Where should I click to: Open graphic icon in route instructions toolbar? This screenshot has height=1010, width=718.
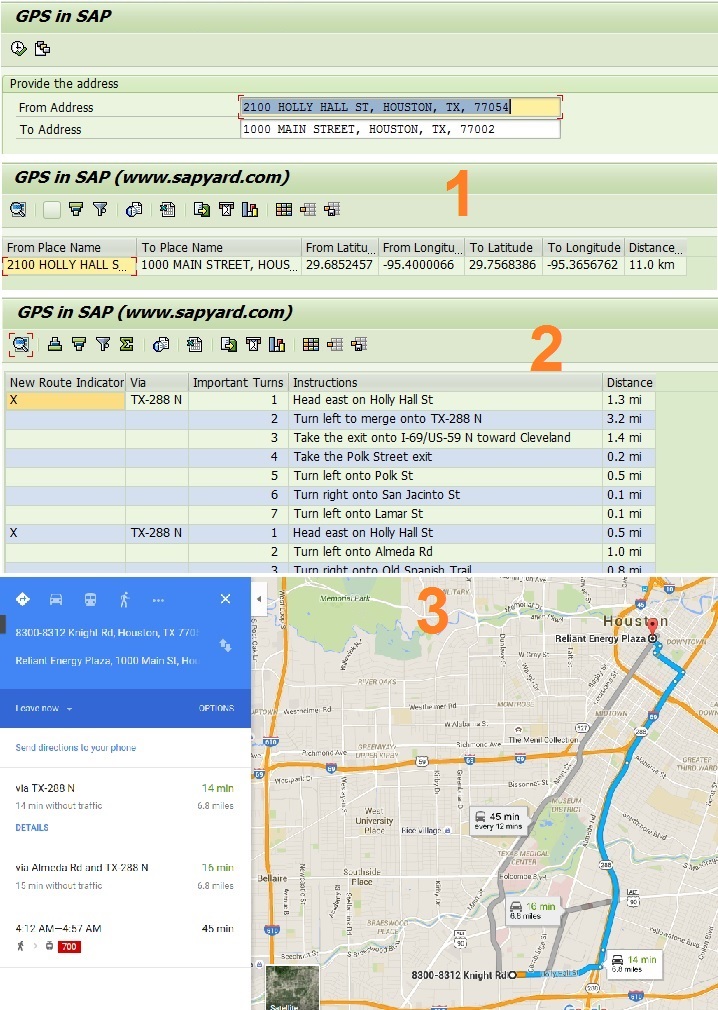pos(277,345)
